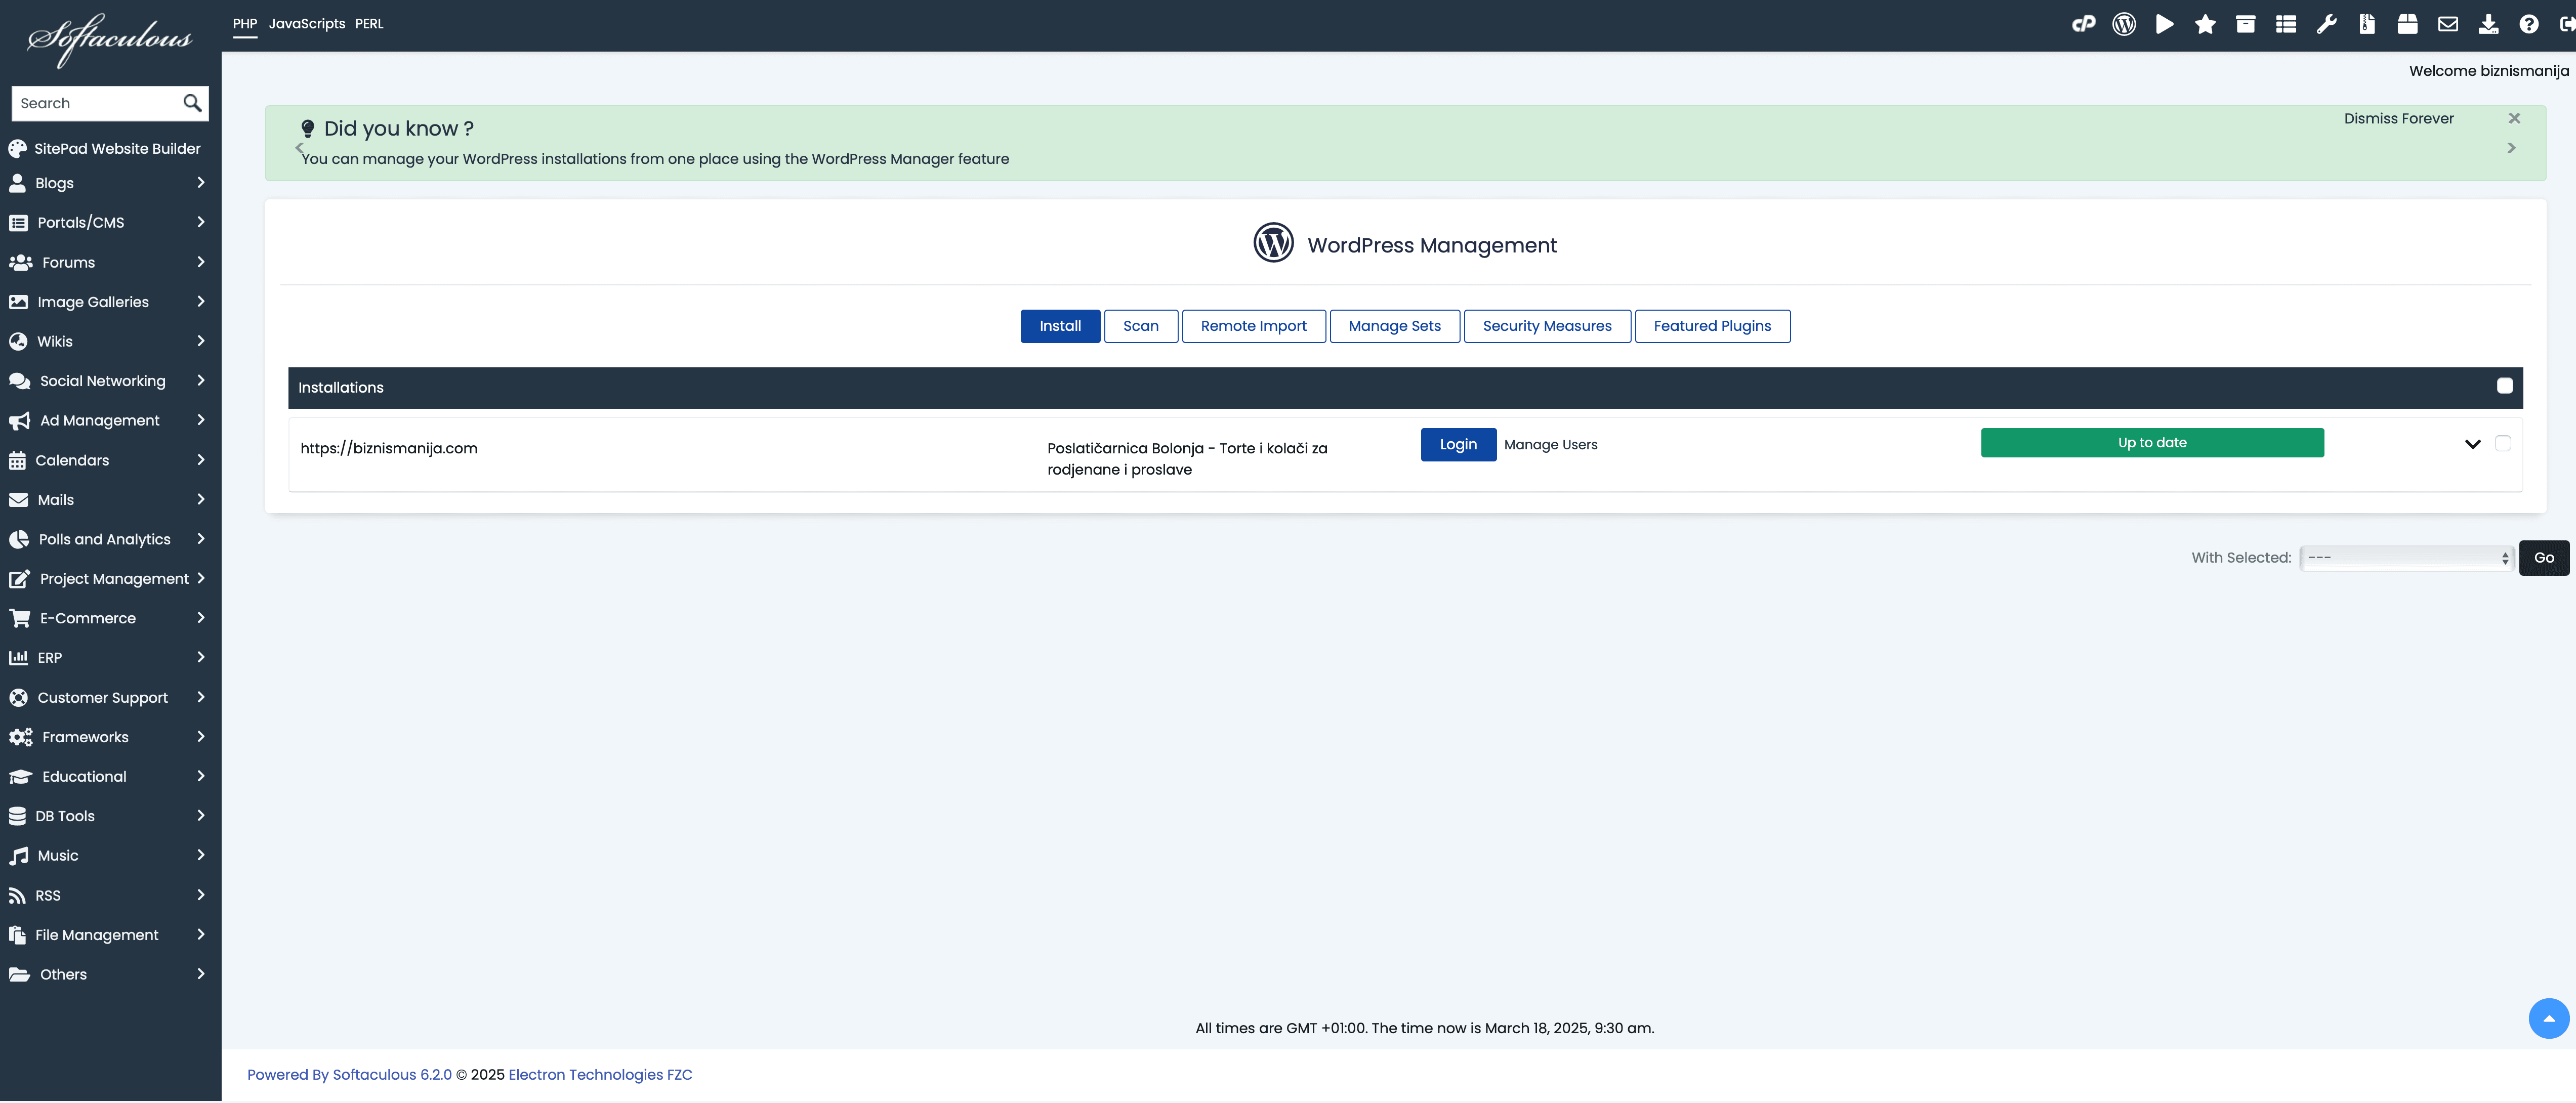Click the search magnifier icon
Image resolution: width=2576 pixels, height=1103 pixels.
tap(192, 103)
